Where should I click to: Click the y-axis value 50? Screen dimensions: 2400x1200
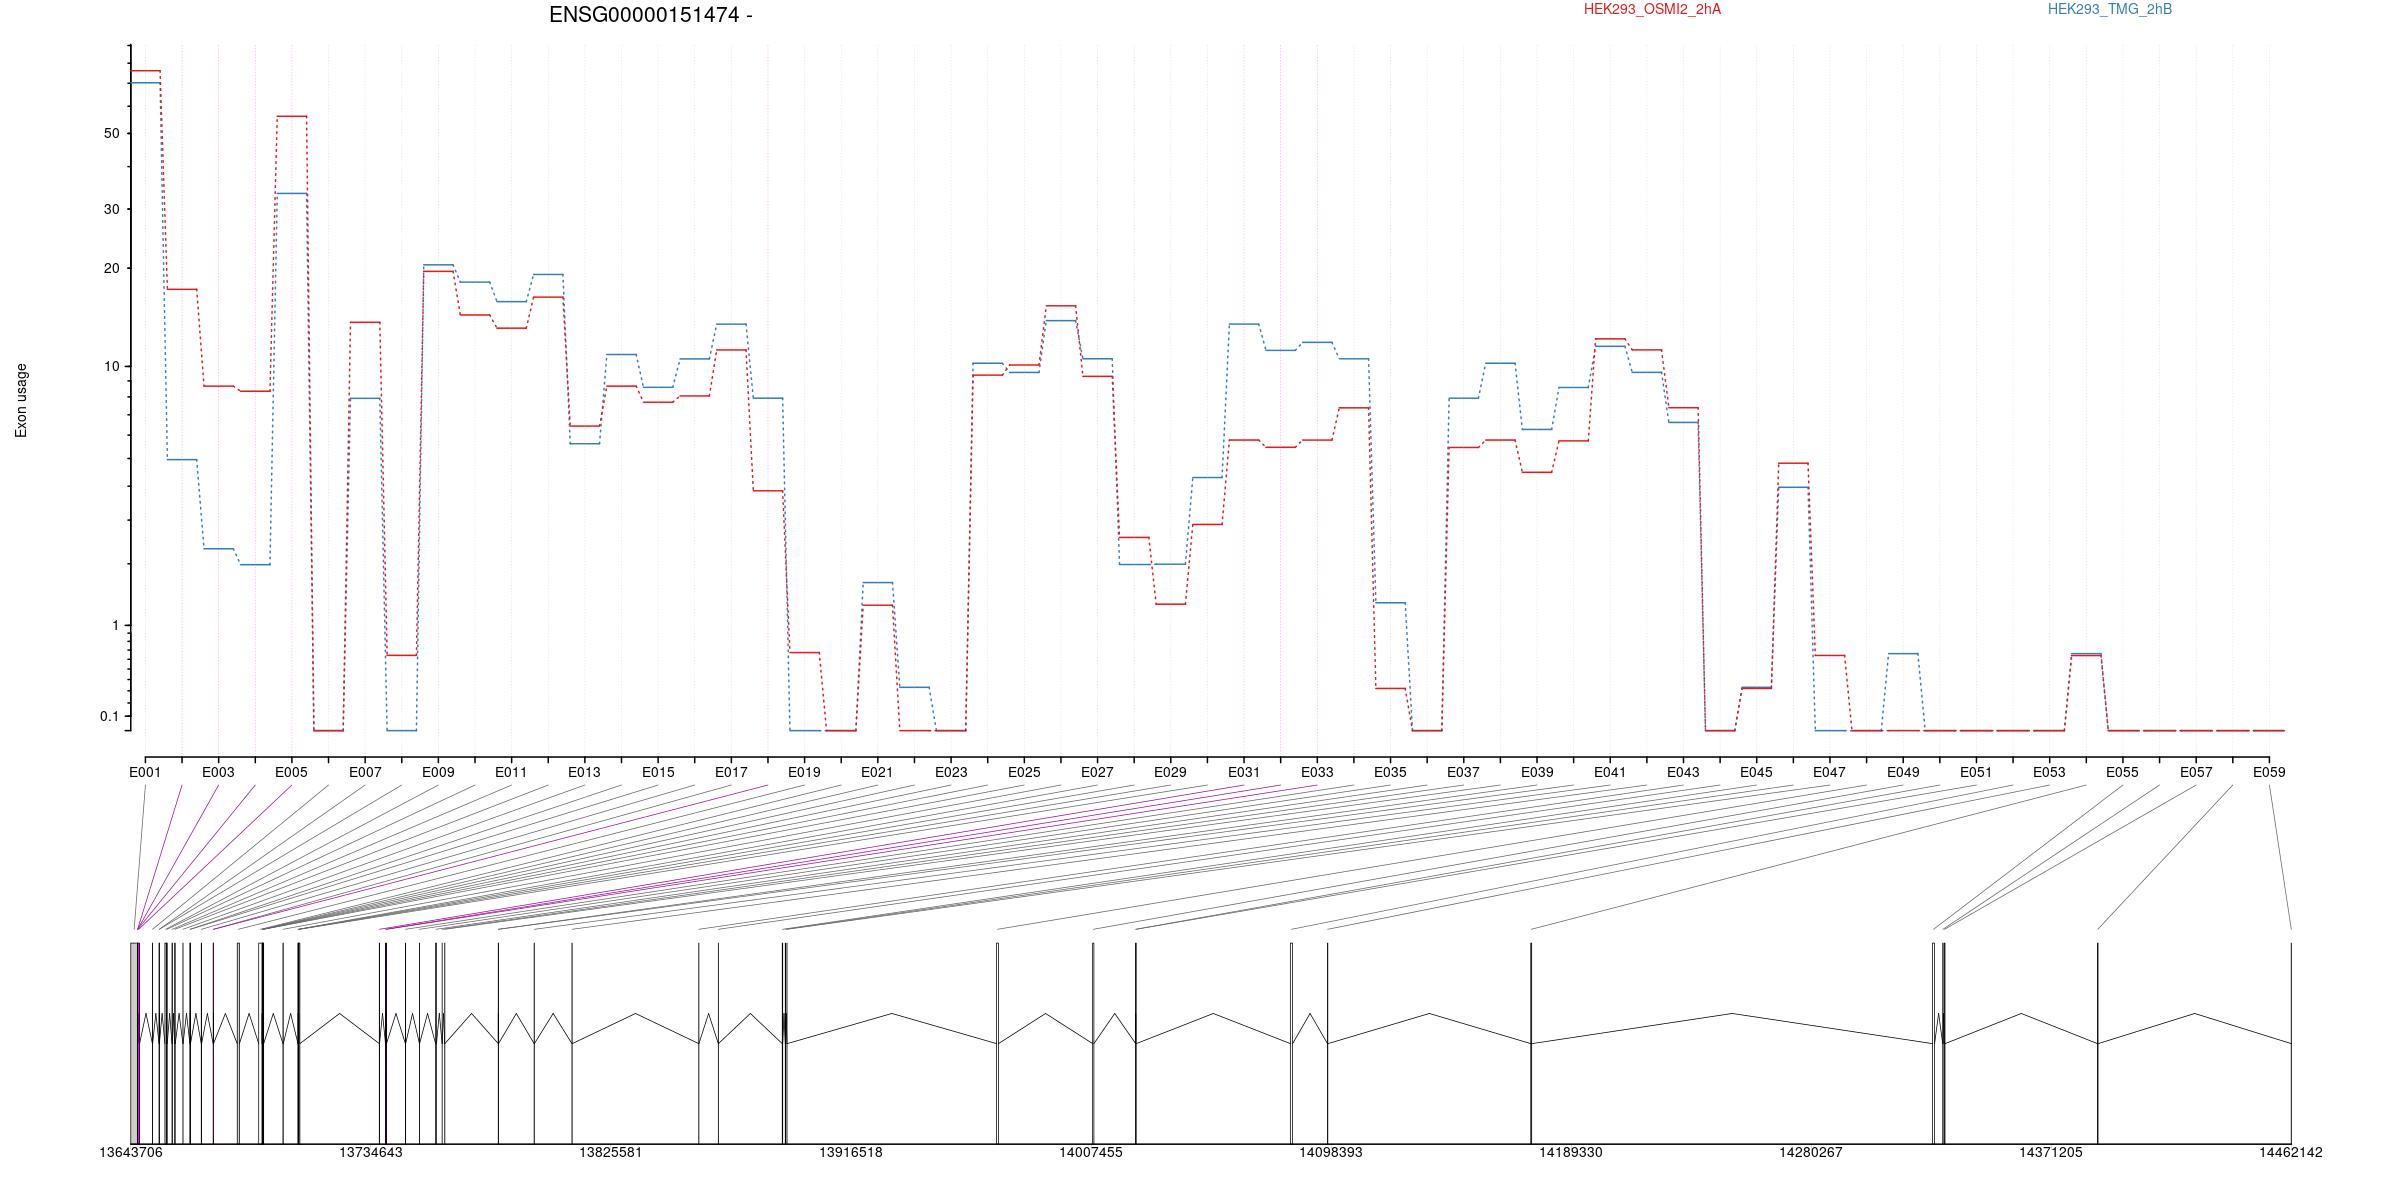tap(111, 133)
